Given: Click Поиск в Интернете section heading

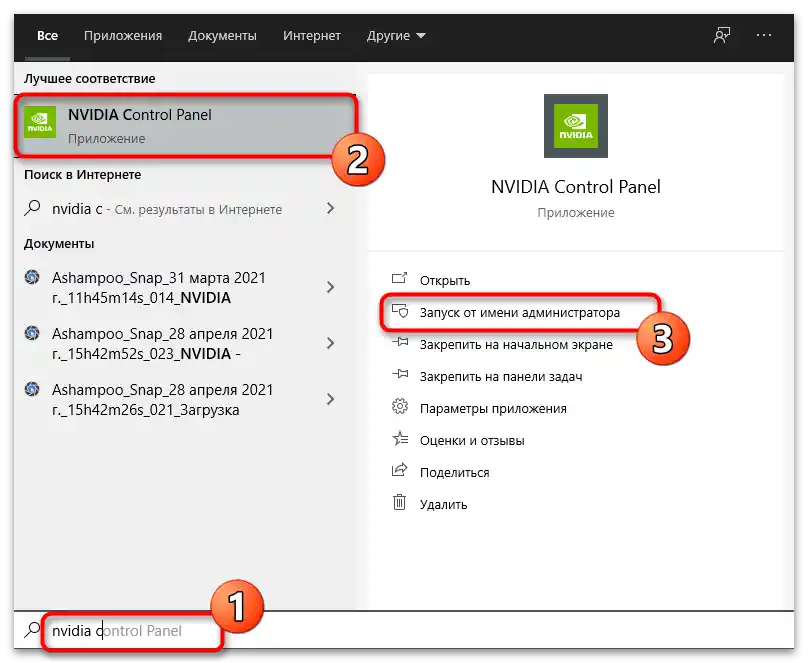Looking at the screenshot, I should tap(82, 175).
